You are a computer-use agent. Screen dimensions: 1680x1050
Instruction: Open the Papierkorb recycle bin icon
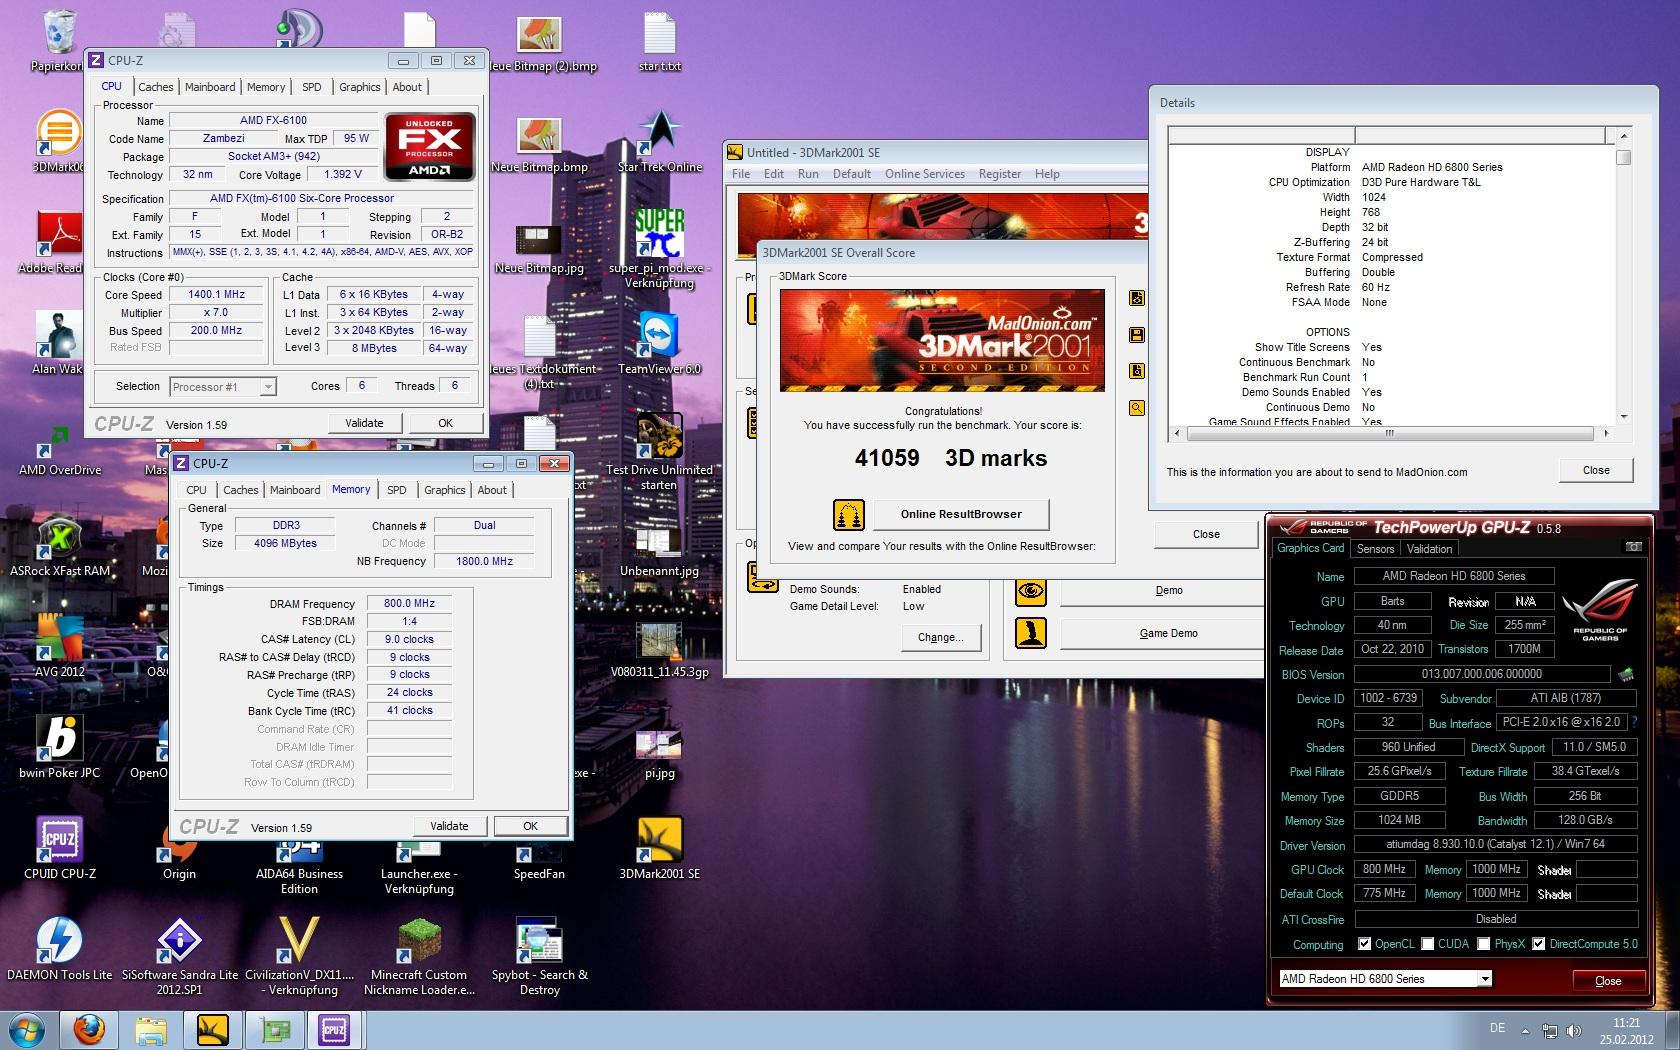[58, 40]
